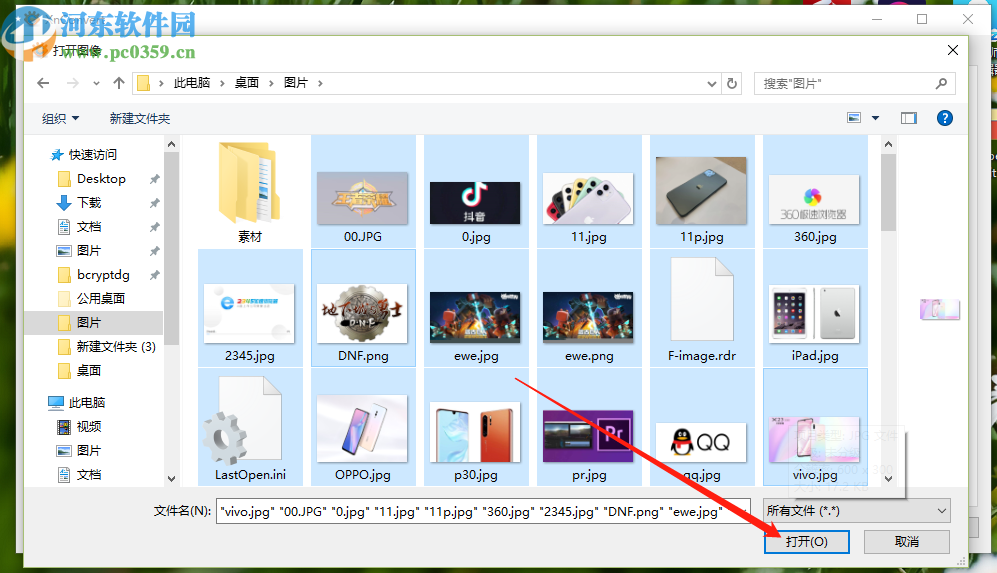Click the file list scrollbar down arrow
Screen dimensions: 997x573
(x=888, y=479)
